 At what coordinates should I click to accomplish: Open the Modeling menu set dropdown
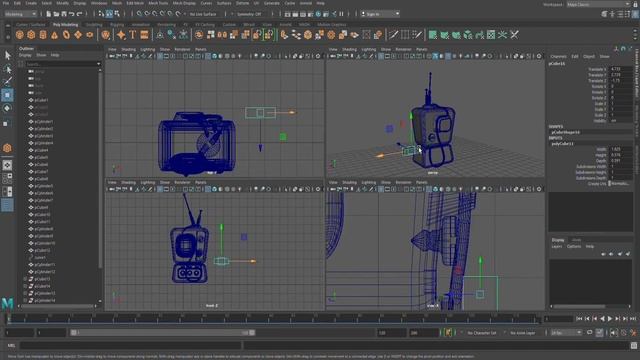click(20, 14)
